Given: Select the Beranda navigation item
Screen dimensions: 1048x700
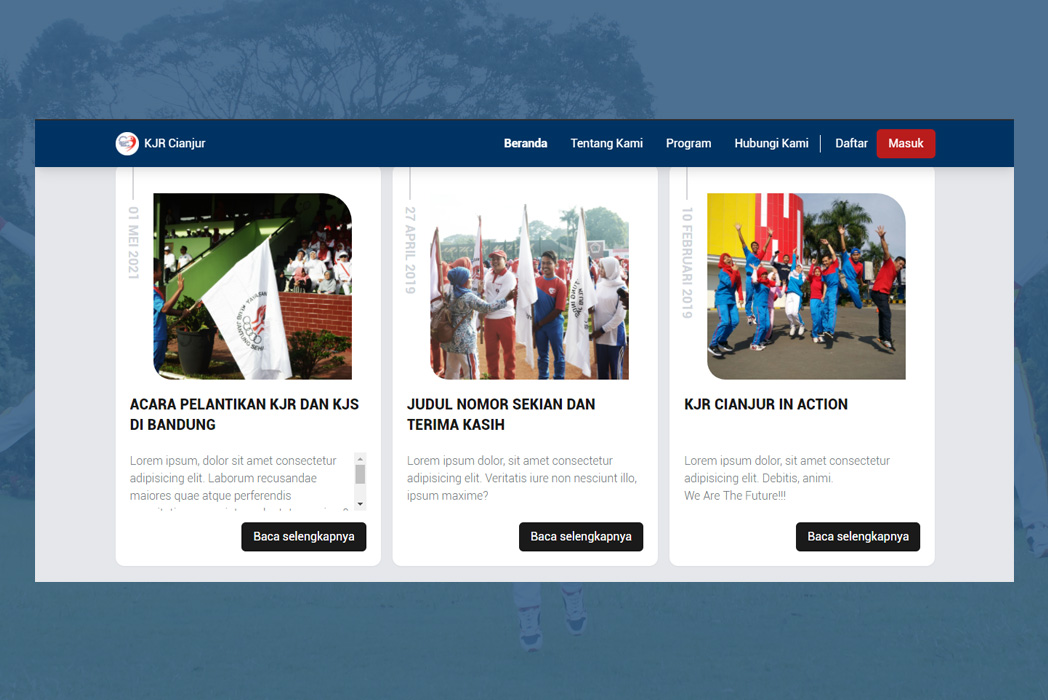Looking at the screenshot, I should coord(526,143).
